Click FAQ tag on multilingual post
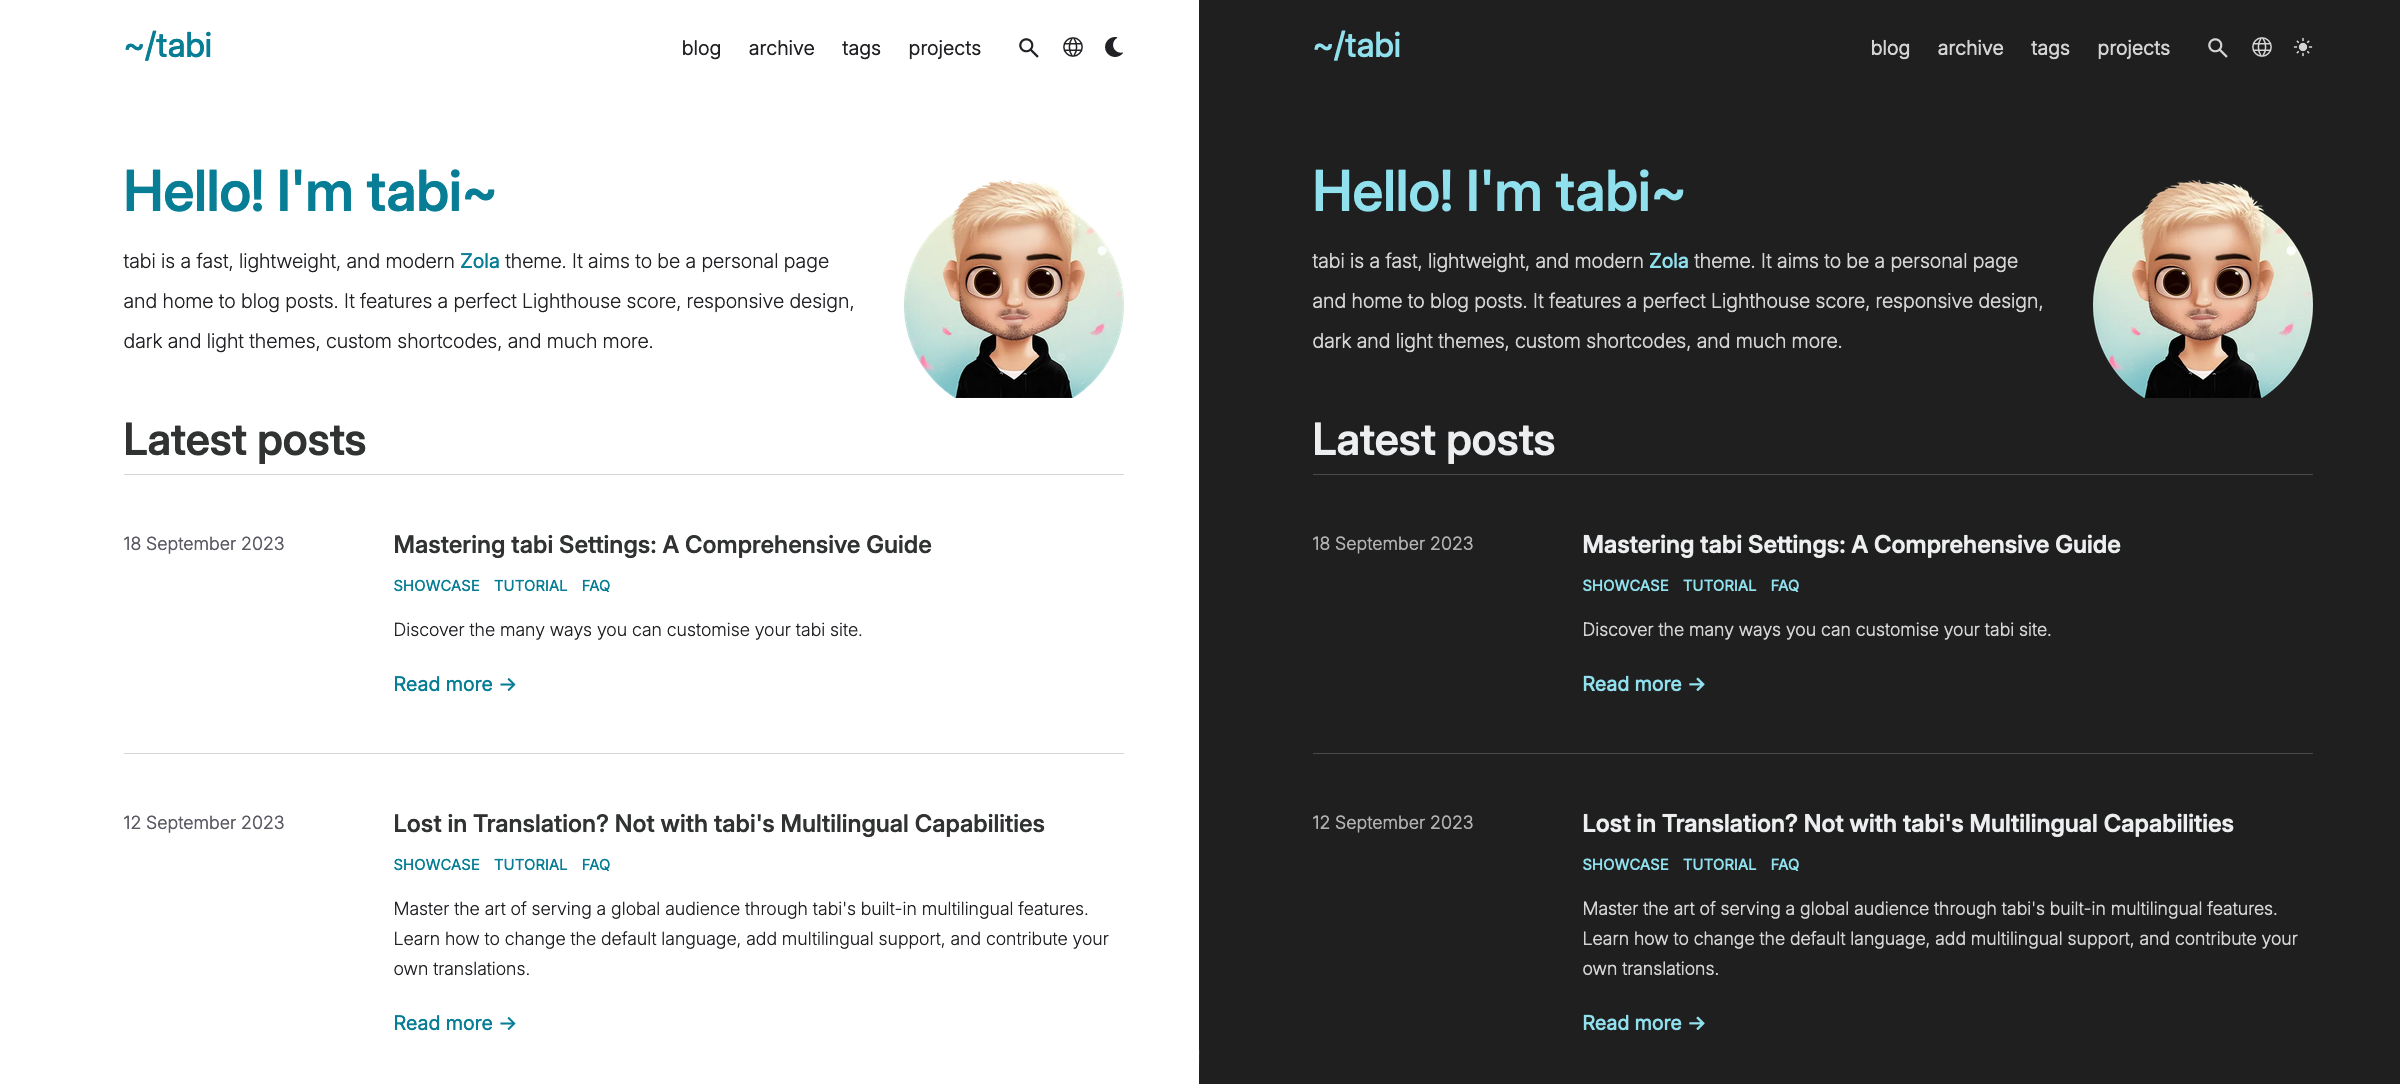This screenshot has height=1084, width=2400. pyautogui.click(x=595, y=864)
